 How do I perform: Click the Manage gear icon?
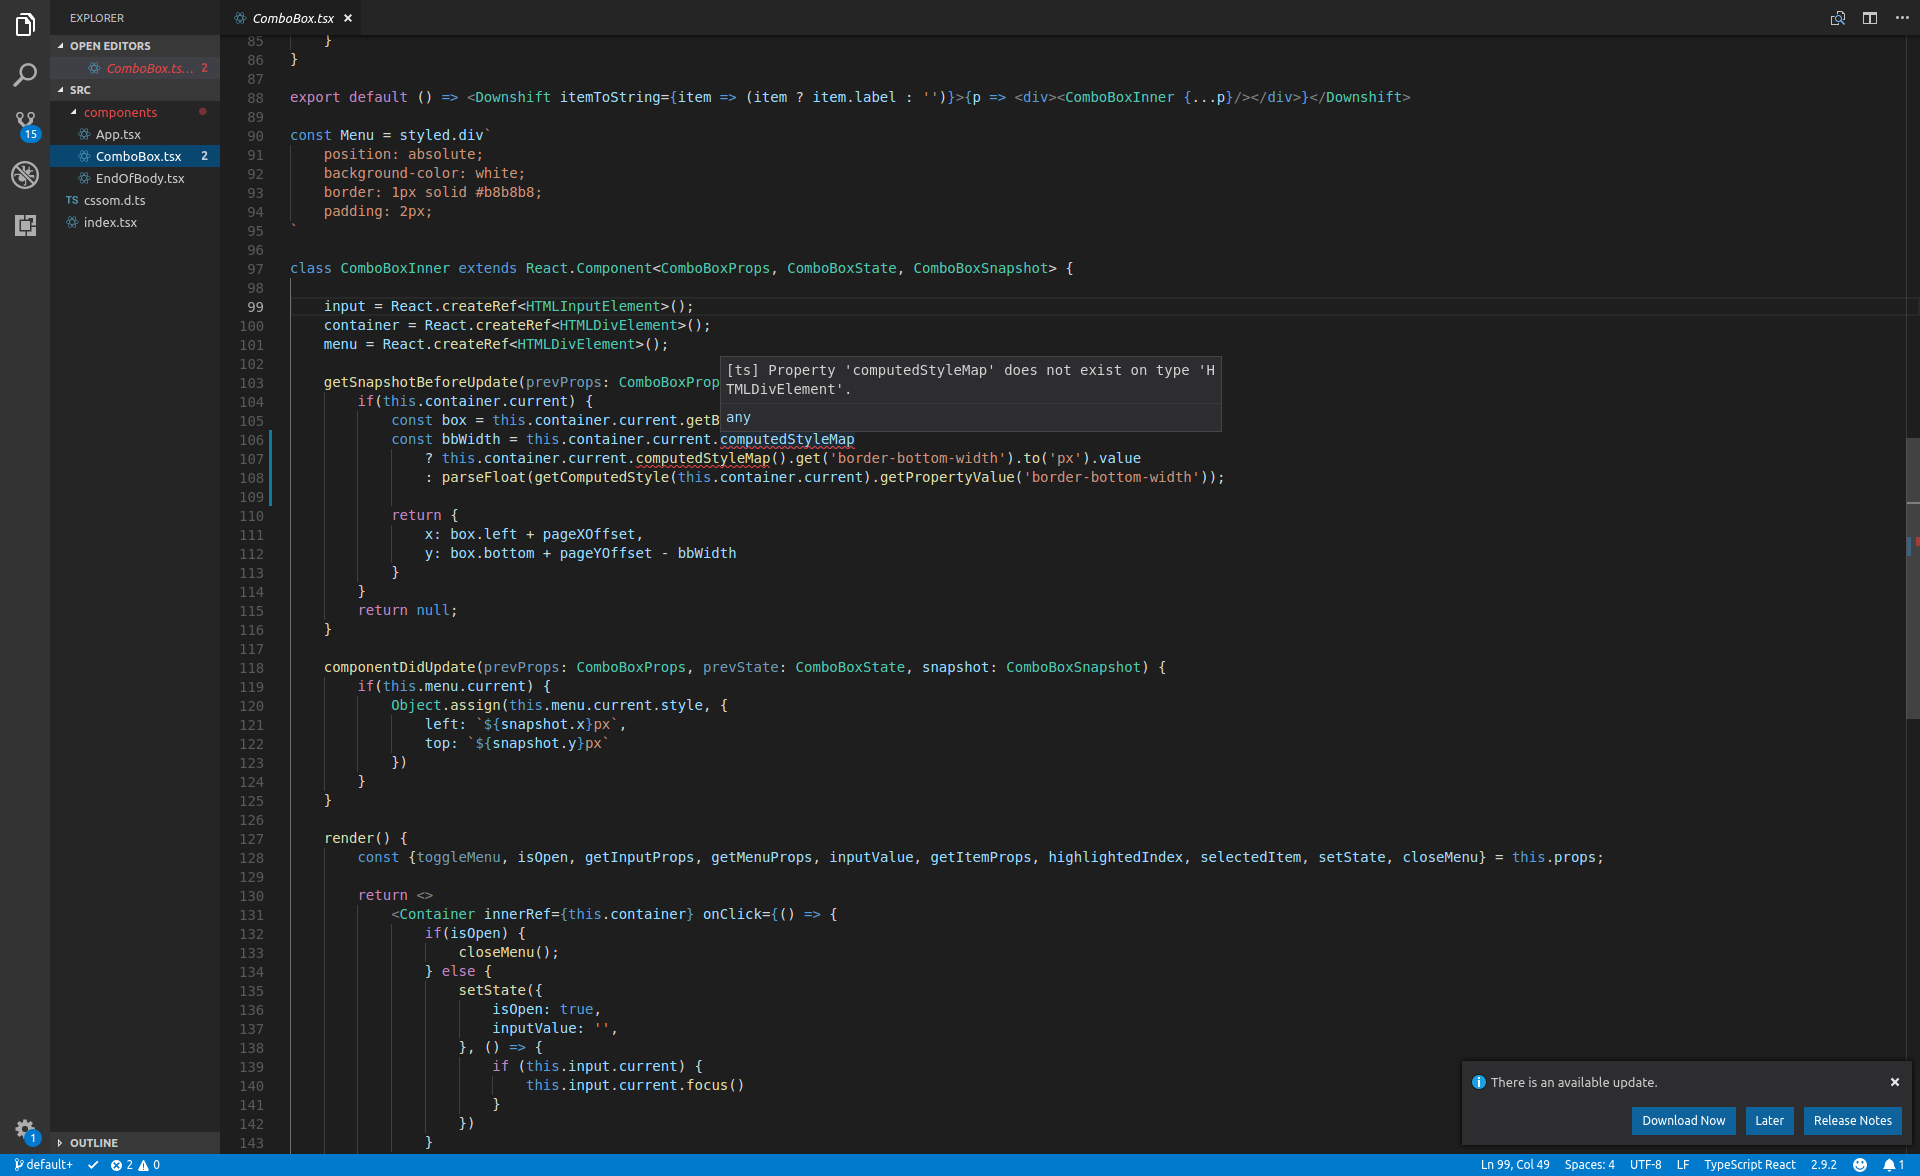[25, 1130]
